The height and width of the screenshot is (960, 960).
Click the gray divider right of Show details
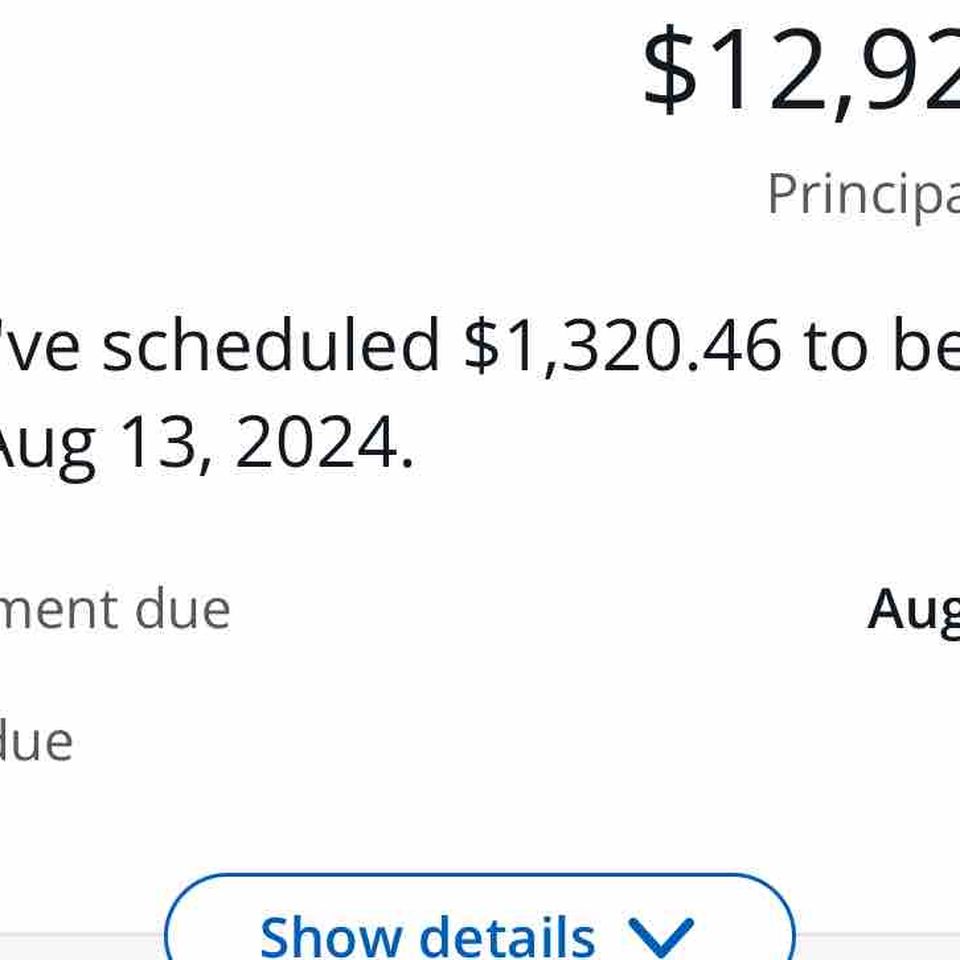click(x=878, y=947)
